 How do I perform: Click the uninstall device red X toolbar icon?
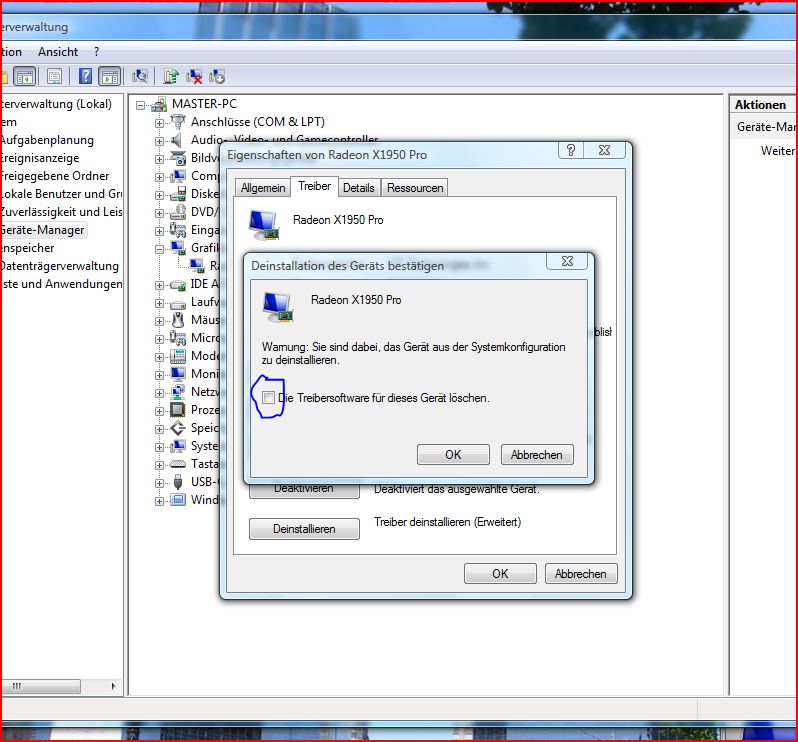pyautogui.click(x=194, y=76)
